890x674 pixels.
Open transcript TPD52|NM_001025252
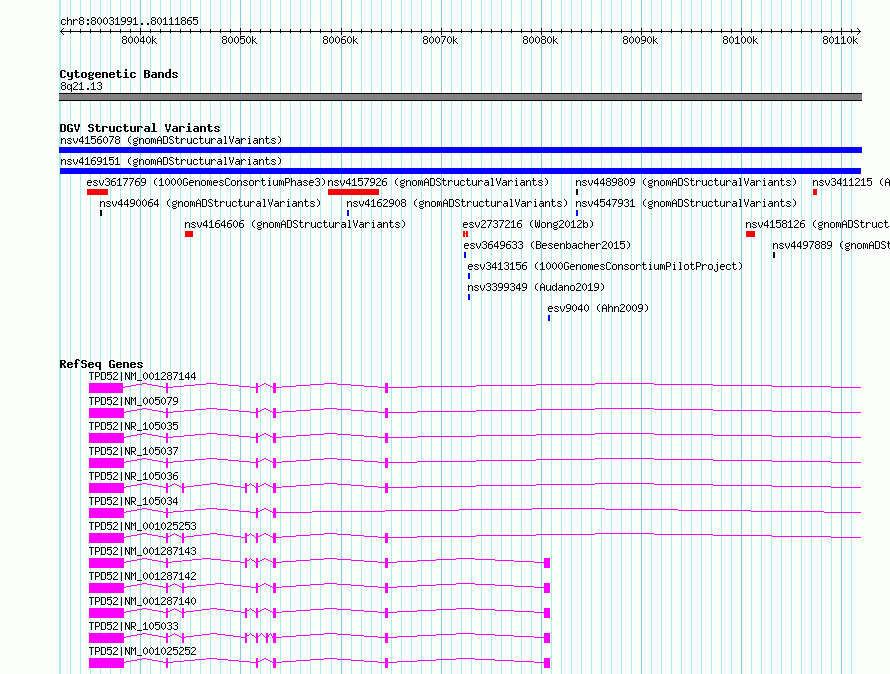click(142, 651)
